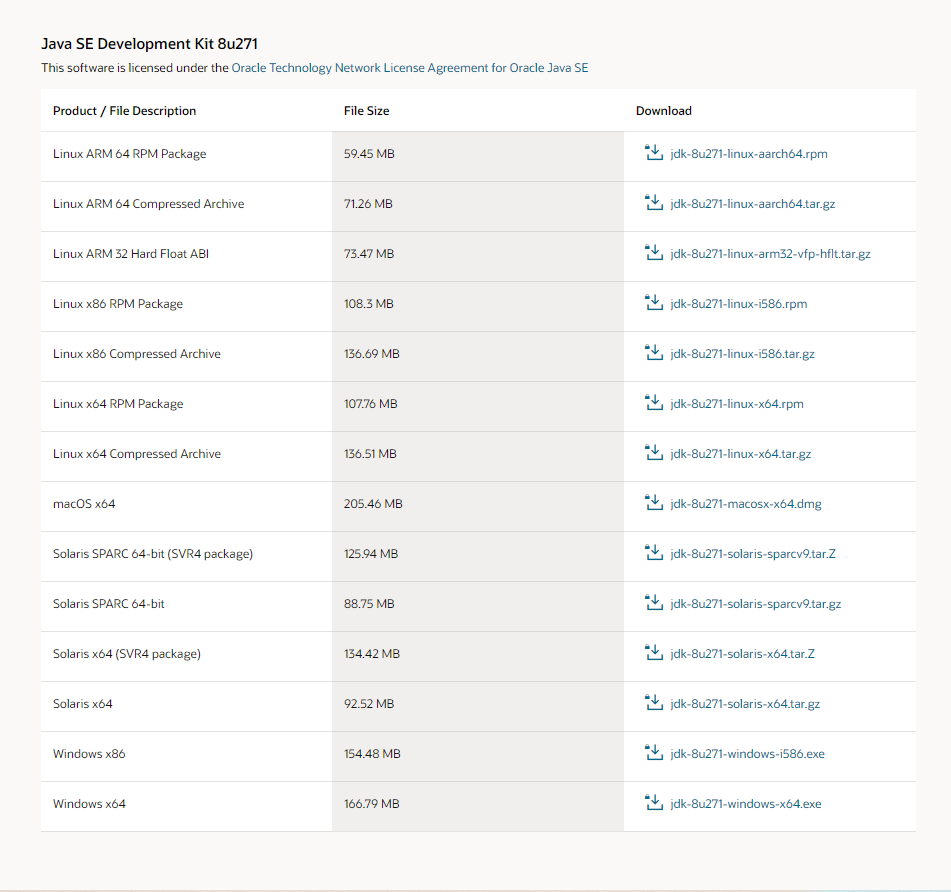Click the 71.26 MB file size cell
The width and height of the screenshot is (951, 892).
(478, 207)
